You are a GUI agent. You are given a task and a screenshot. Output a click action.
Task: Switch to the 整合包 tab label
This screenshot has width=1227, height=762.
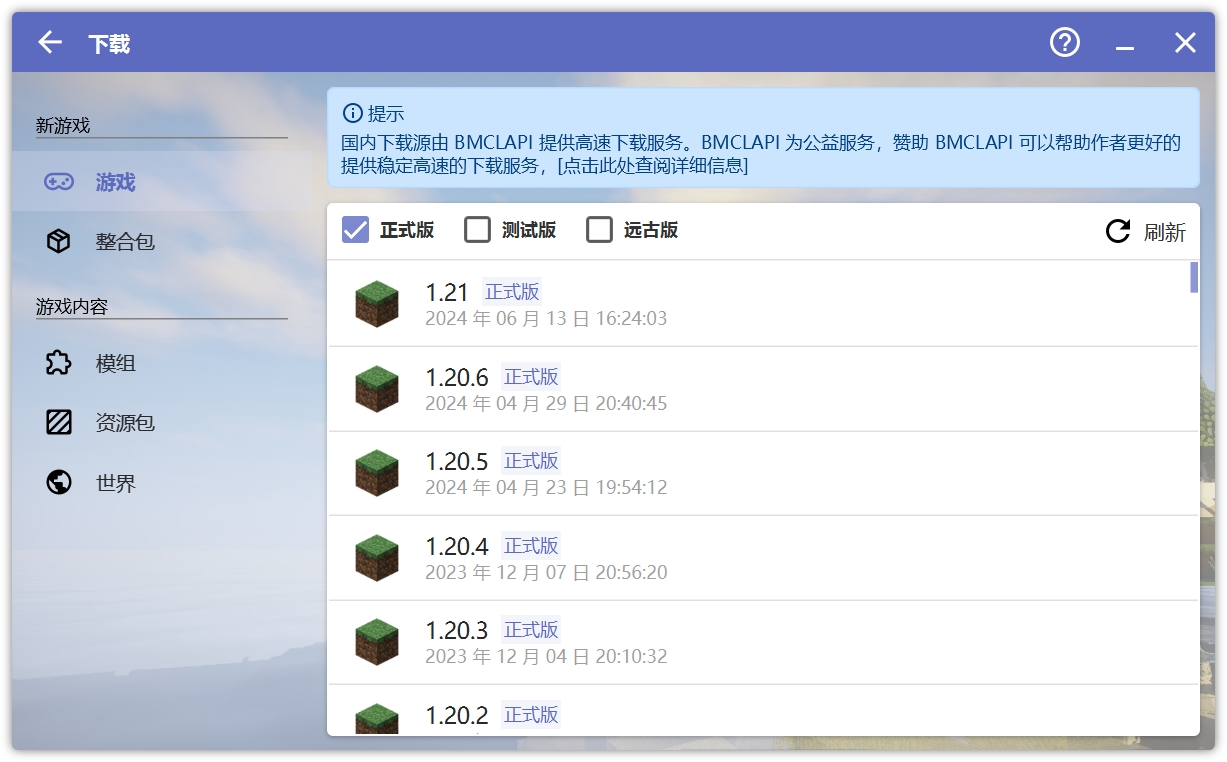pyautogui.click(x=125, y=242)
